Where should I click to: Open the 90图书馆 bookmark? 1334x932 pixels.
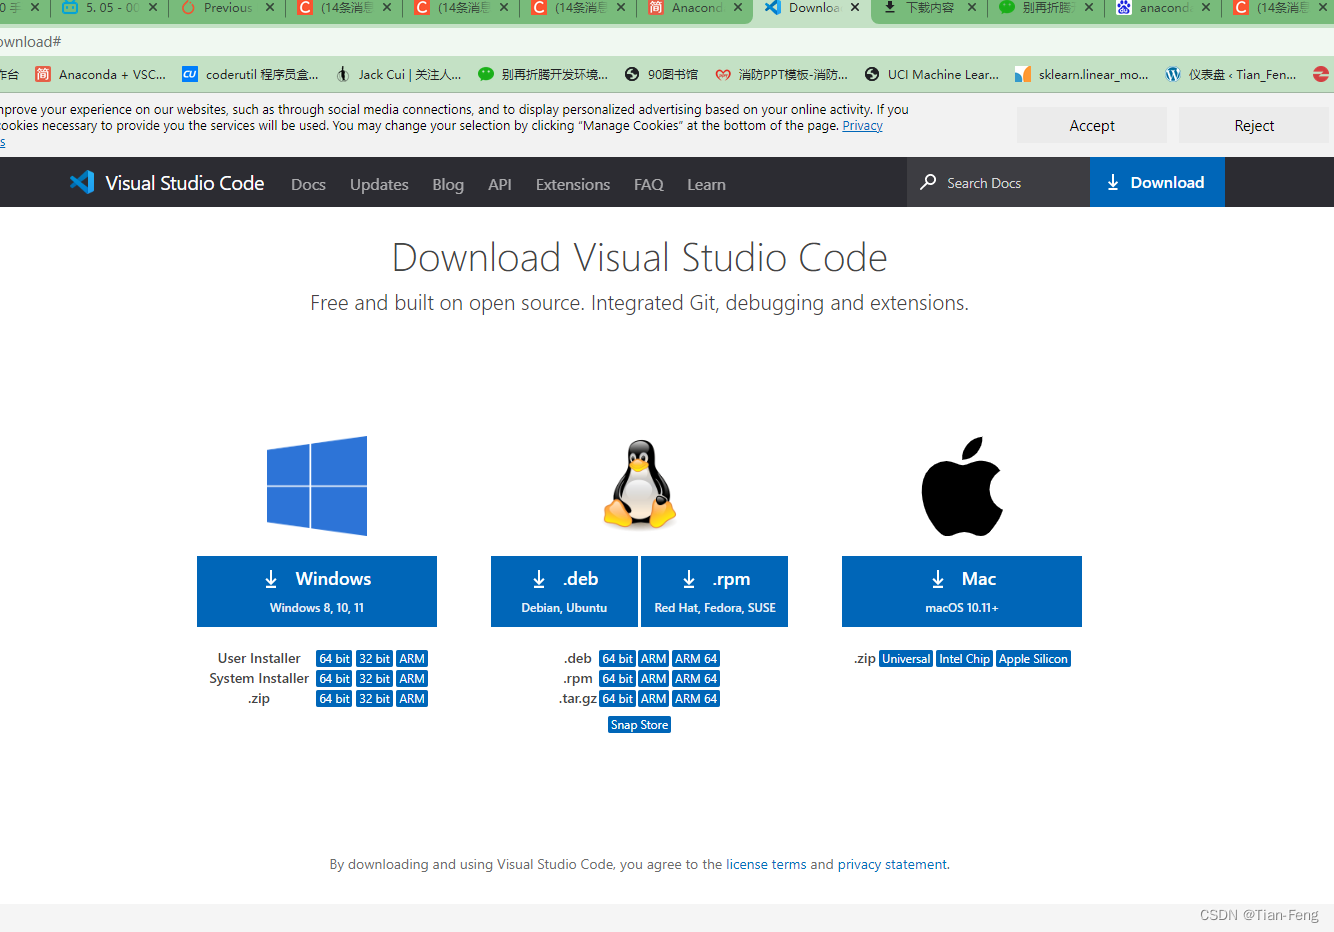661,74
